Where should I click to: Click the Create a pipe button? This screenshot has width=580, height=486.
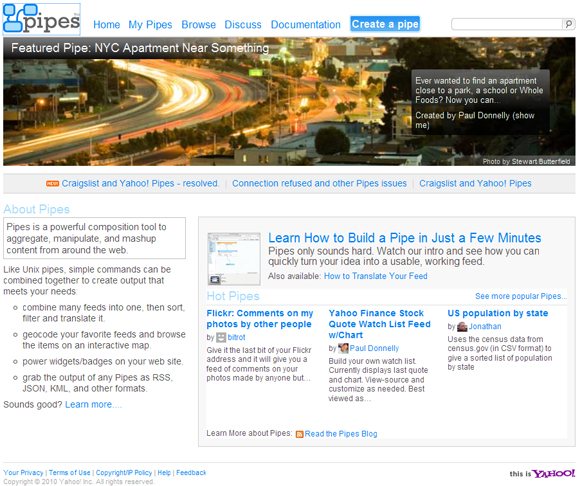coord(385,24)
